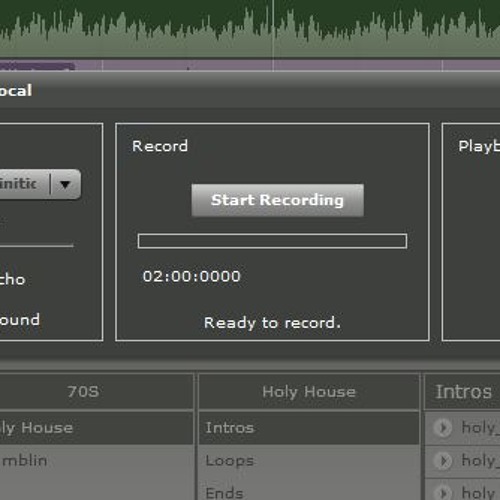
Task: Click the Start Recording button
Action: tap(277, 200)
